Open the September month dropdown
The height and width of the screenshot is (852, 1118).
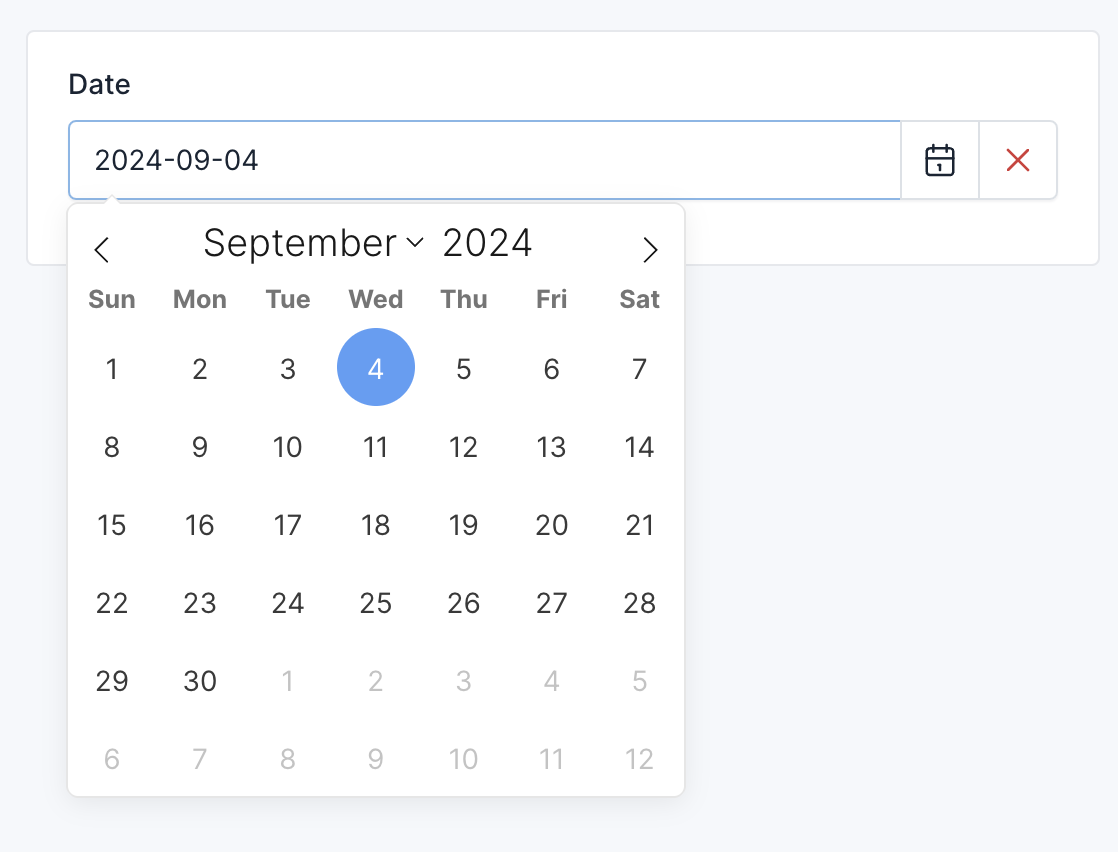click(300, 242)
